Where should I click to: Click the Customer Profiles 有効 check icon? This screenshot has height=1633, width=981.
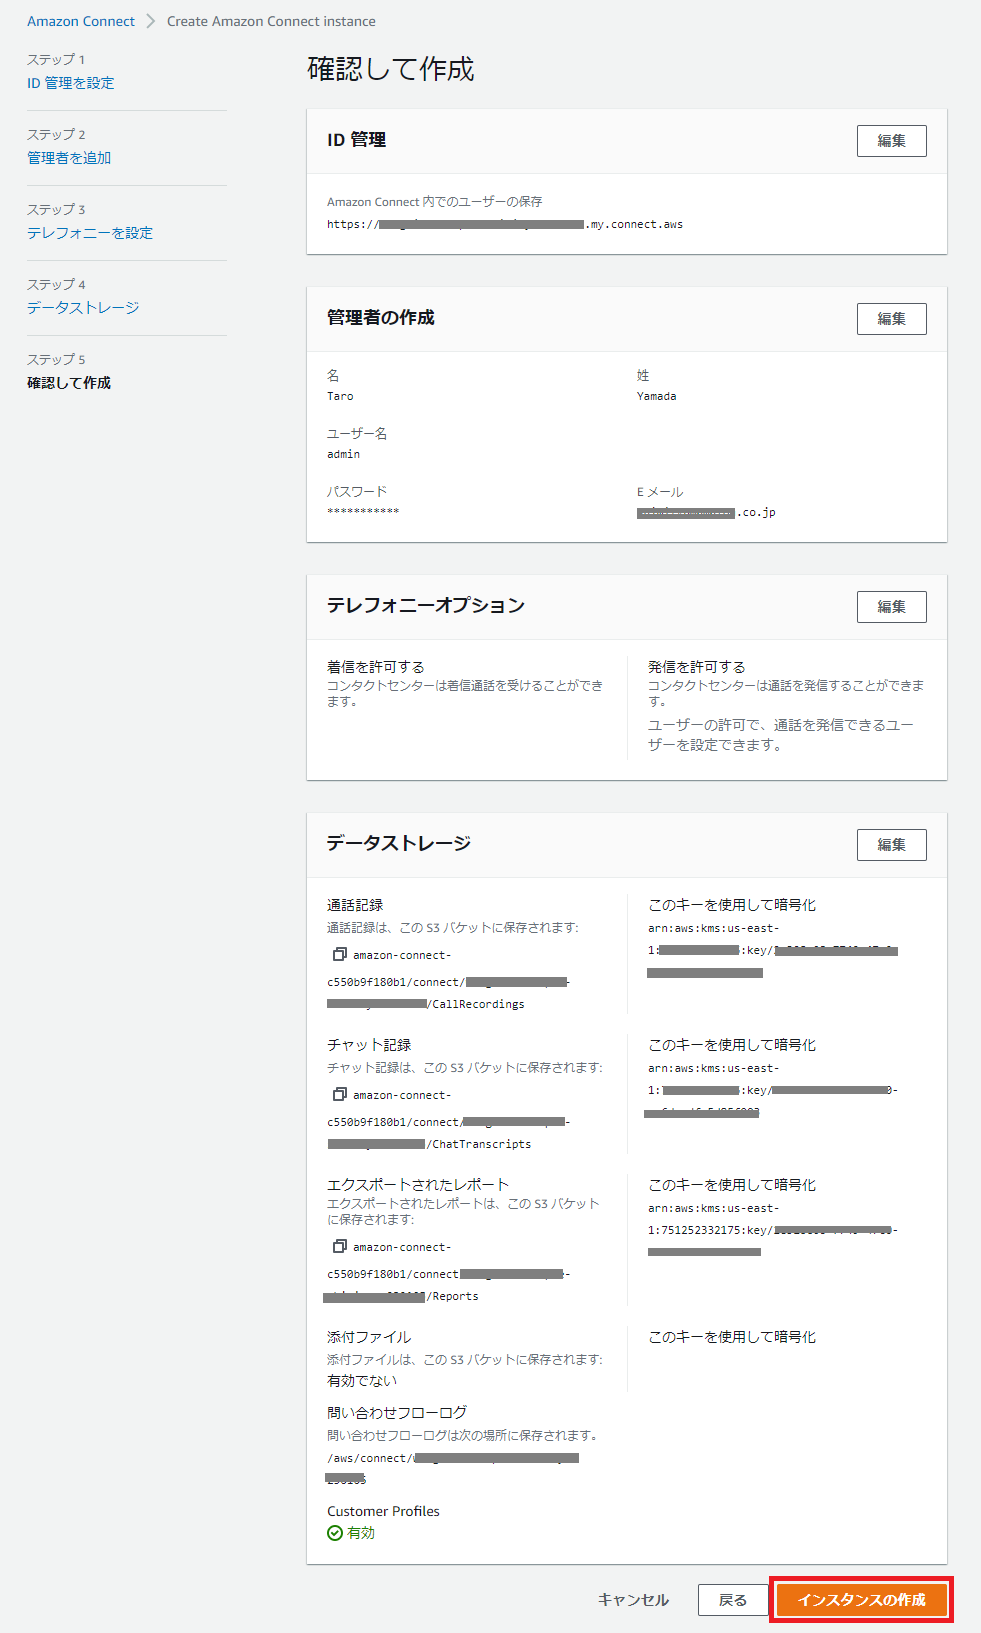[335, 1533]
